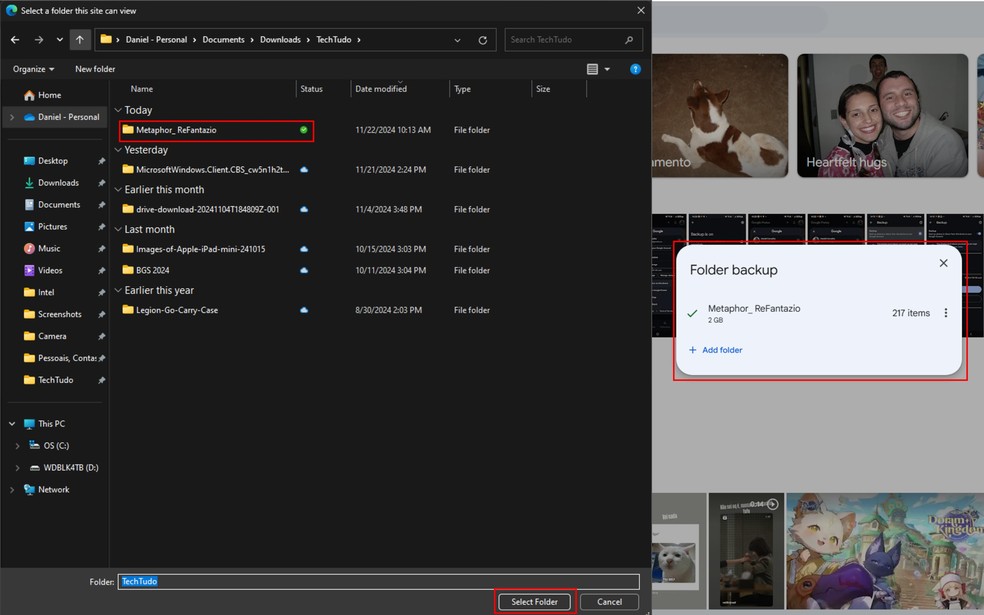
Task: Expand the address bar path history dropdown
Action: coord(458,40)
